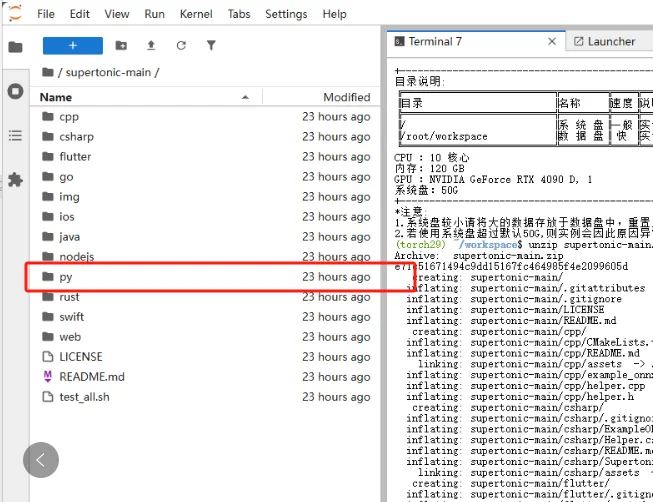653x502 pixels.
Task: Click the Launcher tab icon
Action: [578, 41]
